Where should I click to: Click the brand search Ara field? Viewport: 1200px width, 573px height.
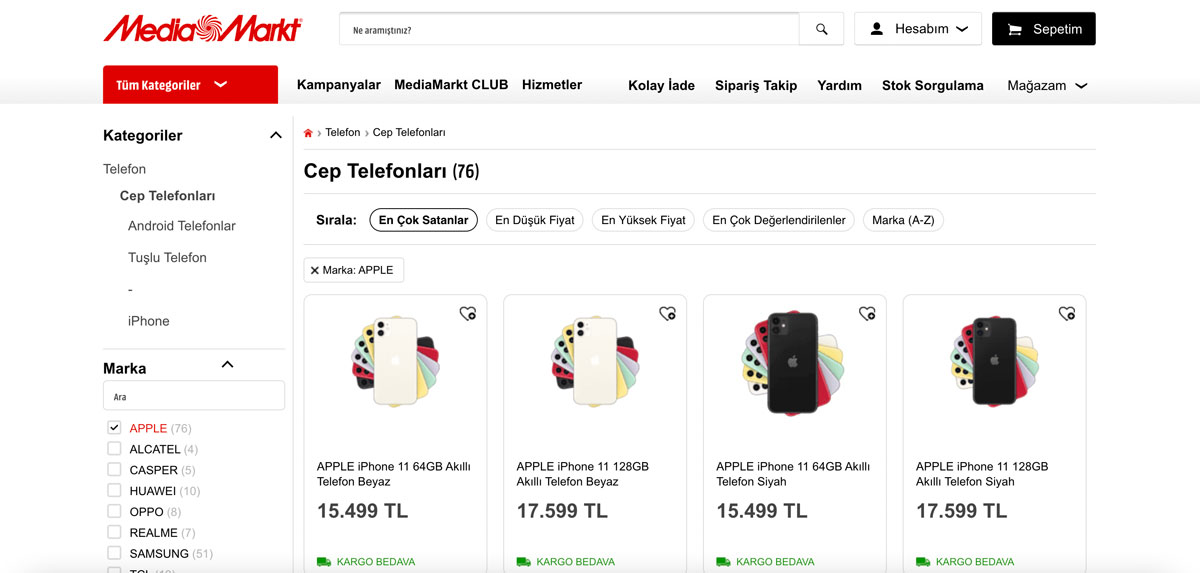194,396
